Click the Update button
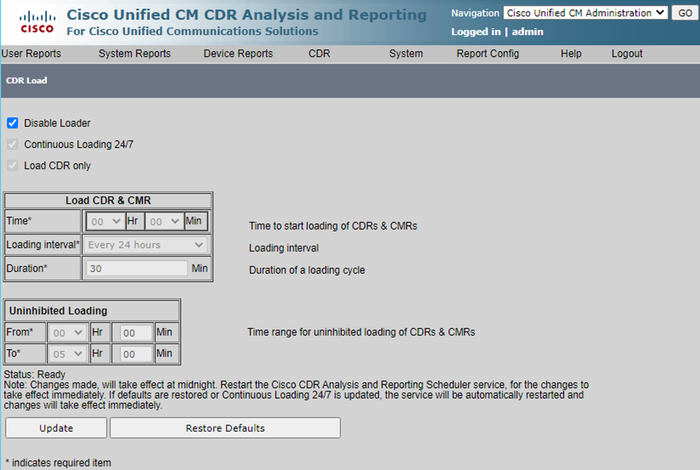Image resolution: width=700 pixels, height=470 pixels. pos(56,428)
